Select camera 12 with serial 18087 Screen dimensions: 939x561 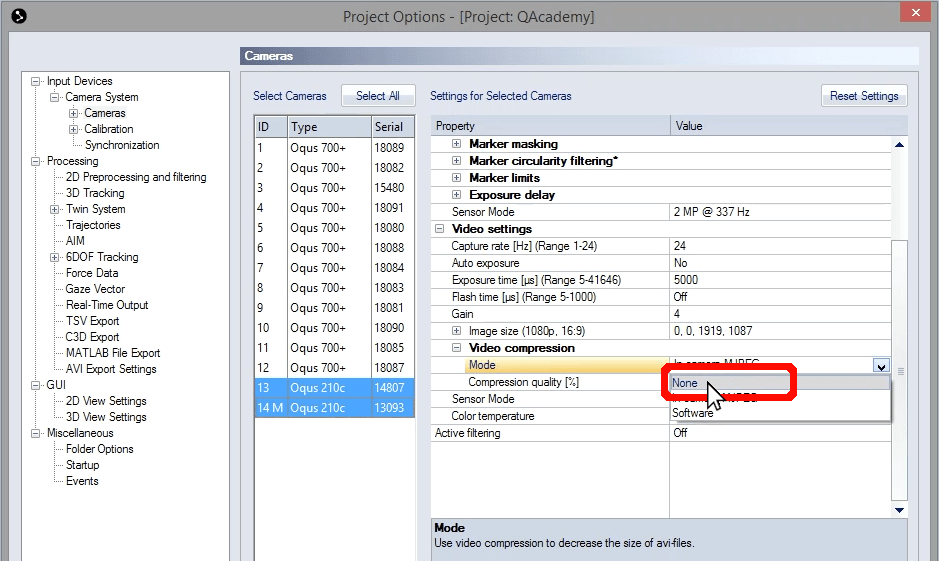334,368
